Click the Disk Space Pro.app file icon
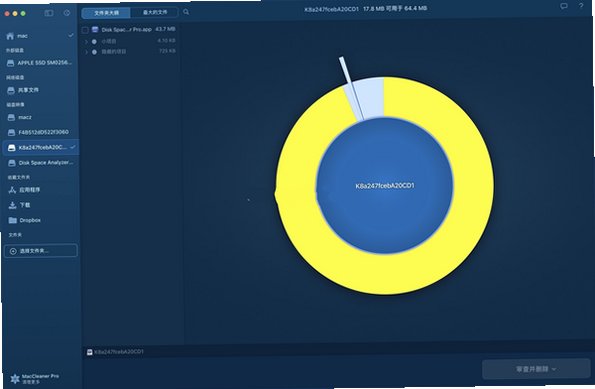 pyautogui.click(x=95, y=30)
